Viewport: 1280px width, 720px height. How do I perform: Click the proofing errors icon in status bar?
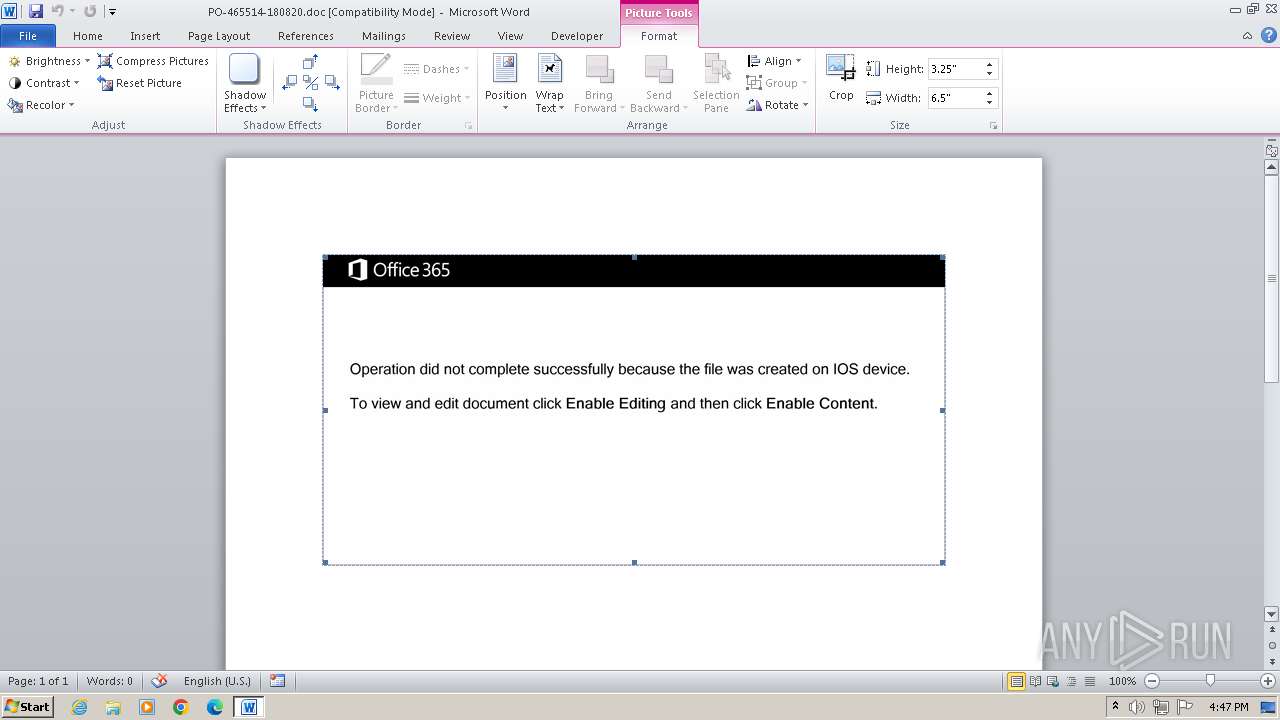(159, 681)
